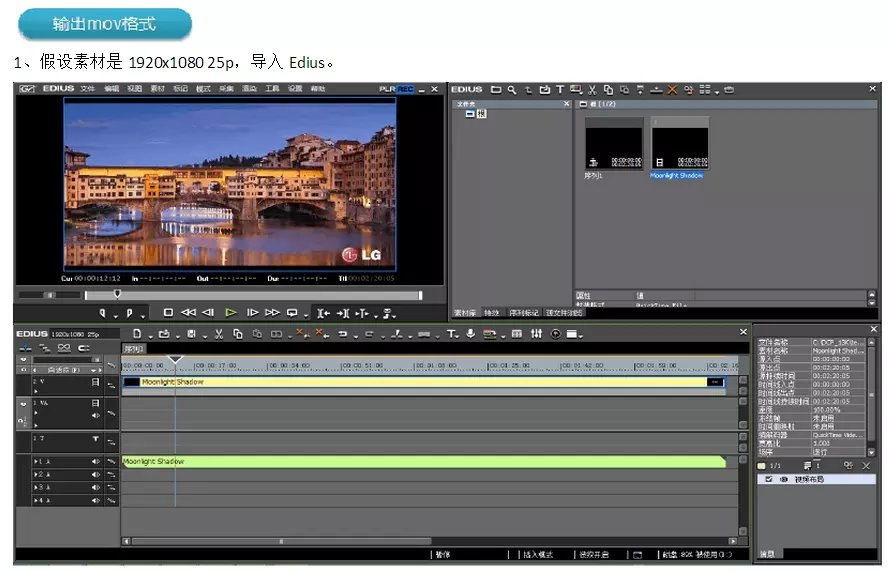
Task: Click the Fast forward button in the player
Action: [x=272, y=312]
